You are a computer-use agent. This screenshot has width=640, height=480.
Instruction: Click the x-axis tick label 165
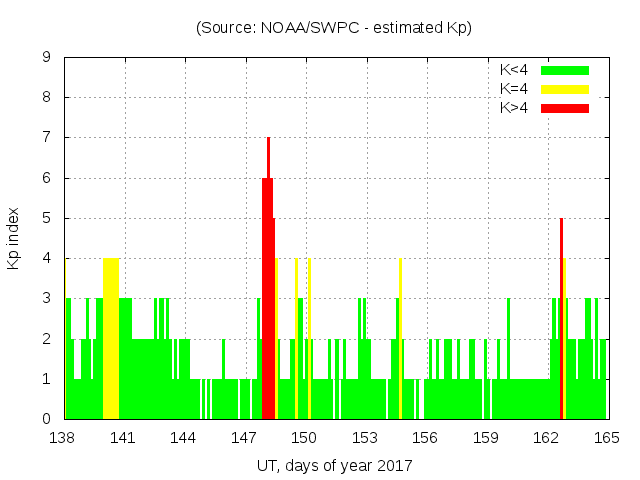[607, 439]
